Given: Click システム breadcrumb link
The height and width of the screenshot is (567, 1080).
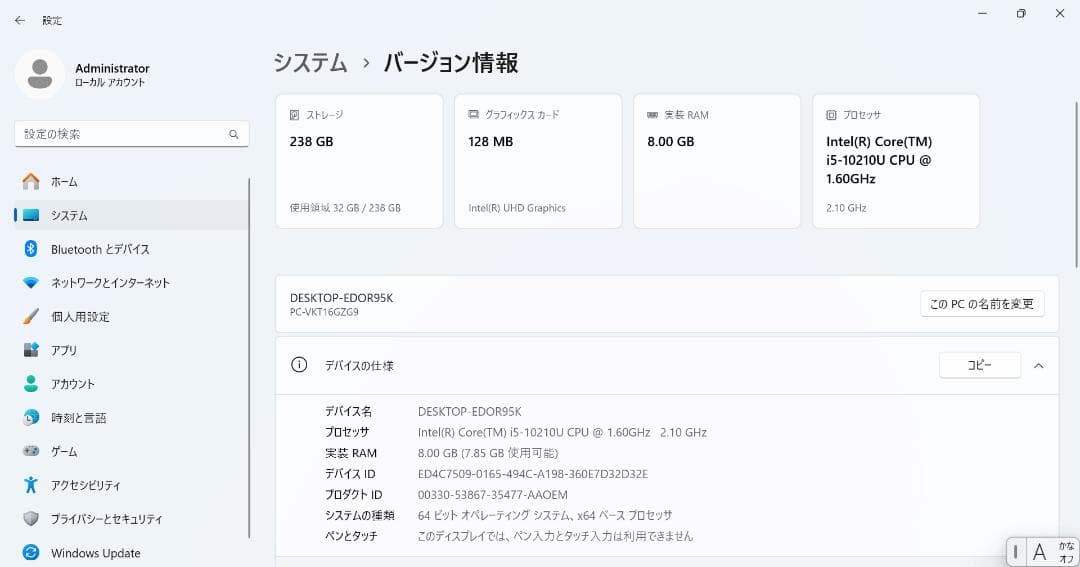Looking at the screenshot, I should pos(311,63).
